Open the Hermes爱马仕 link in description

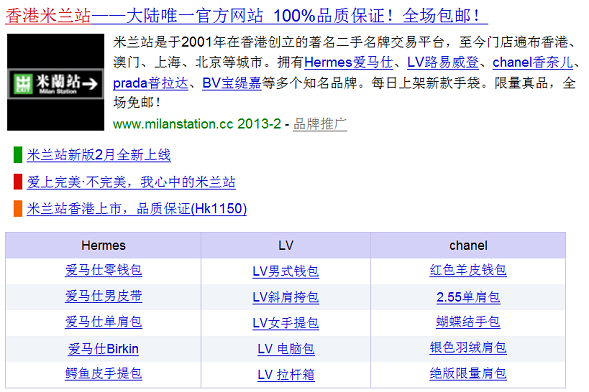[349, 62]
